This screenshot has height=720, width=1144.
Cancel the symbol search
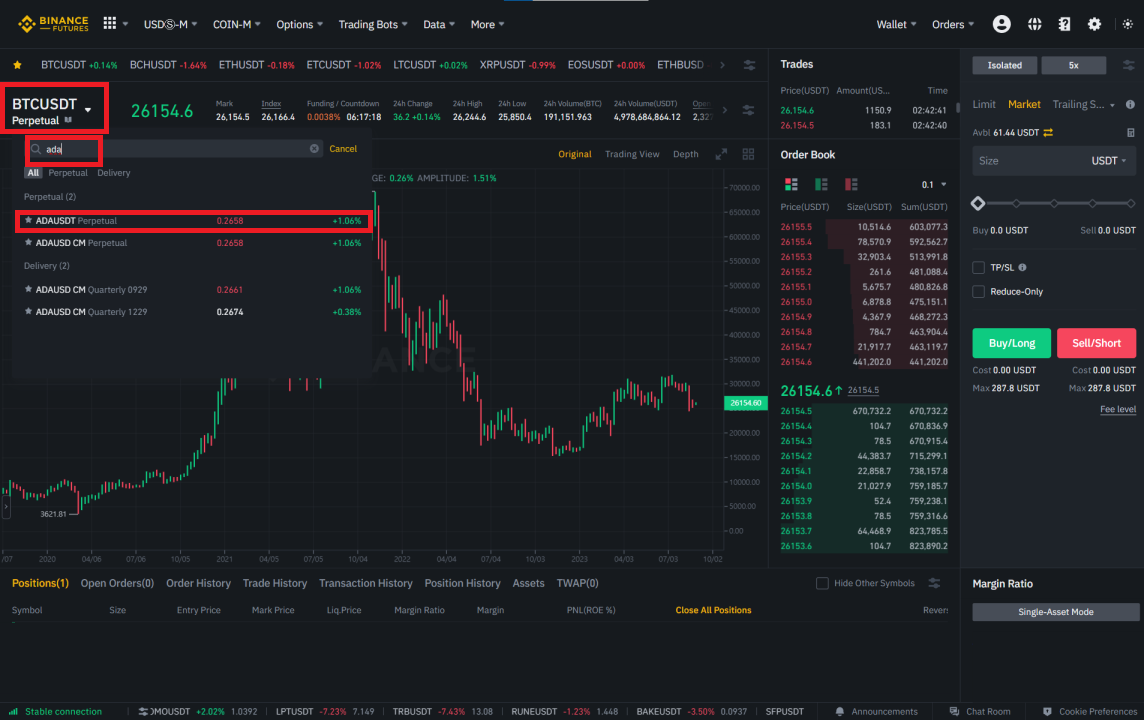tap(343, 148)
